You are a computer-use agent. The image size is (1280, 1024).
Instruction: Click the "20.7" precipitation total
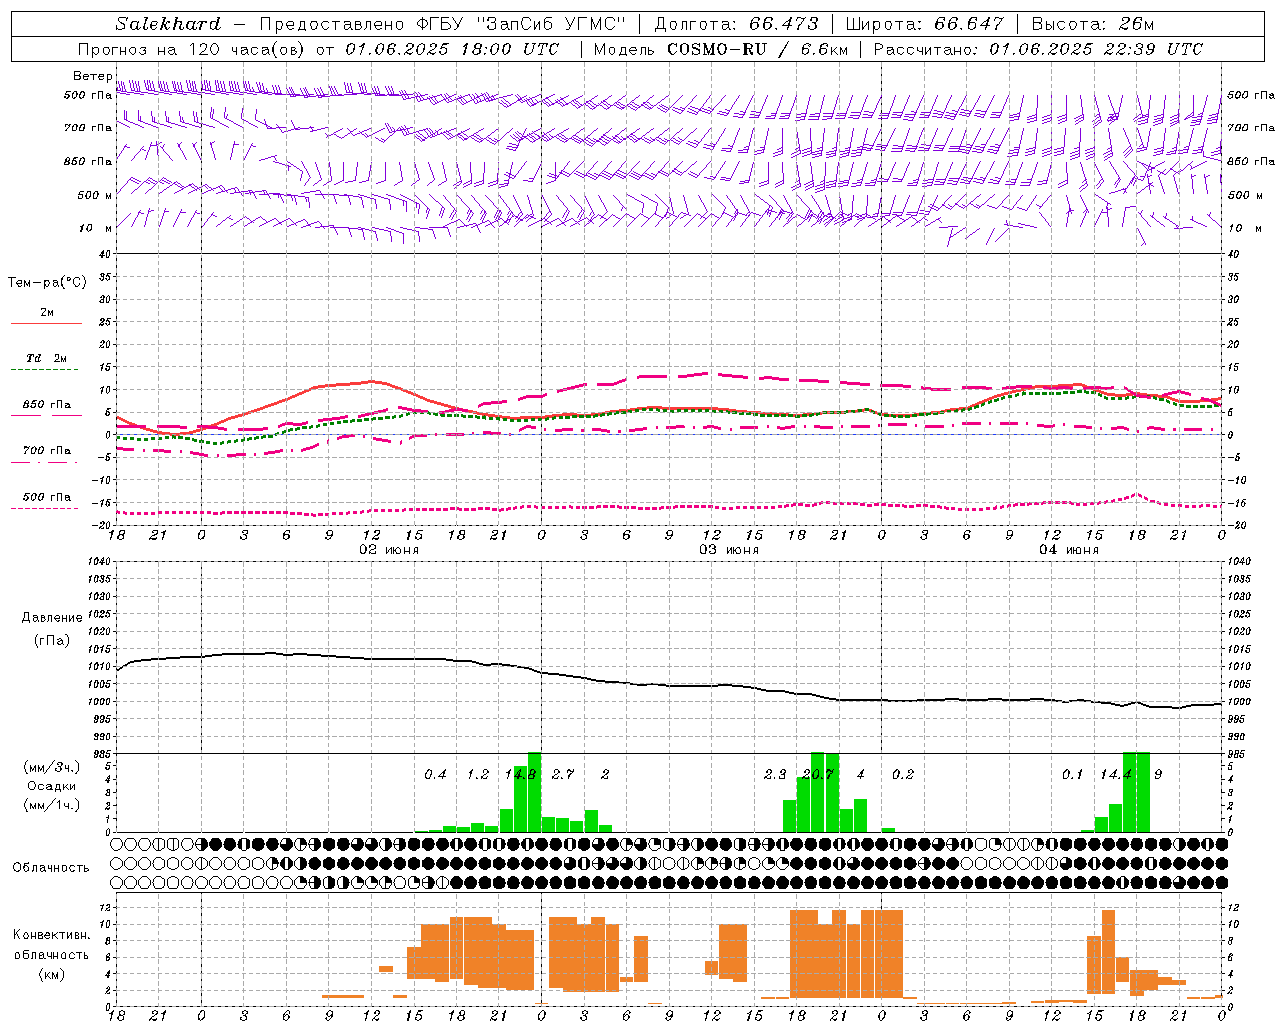coord(818,774)
